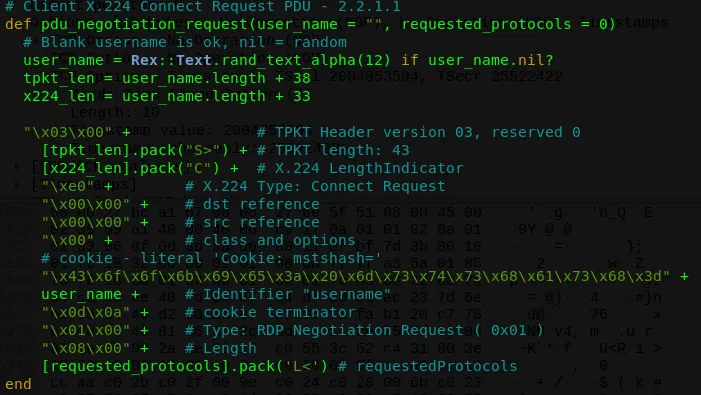Click the X.224 LengthIndicator comment

(360, 168)
